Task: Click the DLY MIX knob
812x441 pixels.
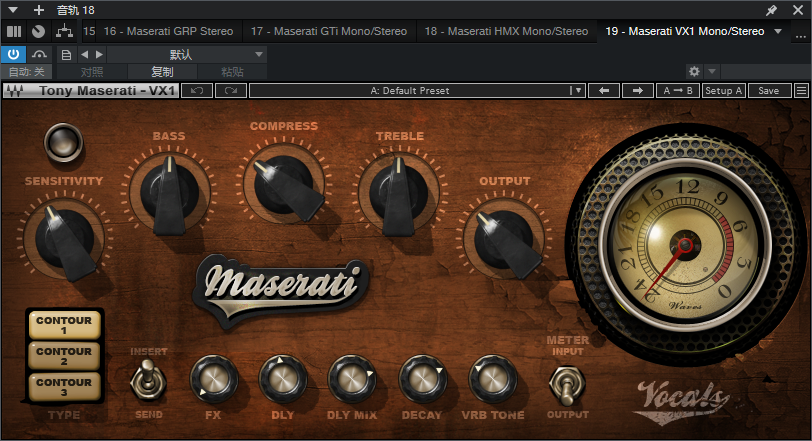Action: point(352,379)
